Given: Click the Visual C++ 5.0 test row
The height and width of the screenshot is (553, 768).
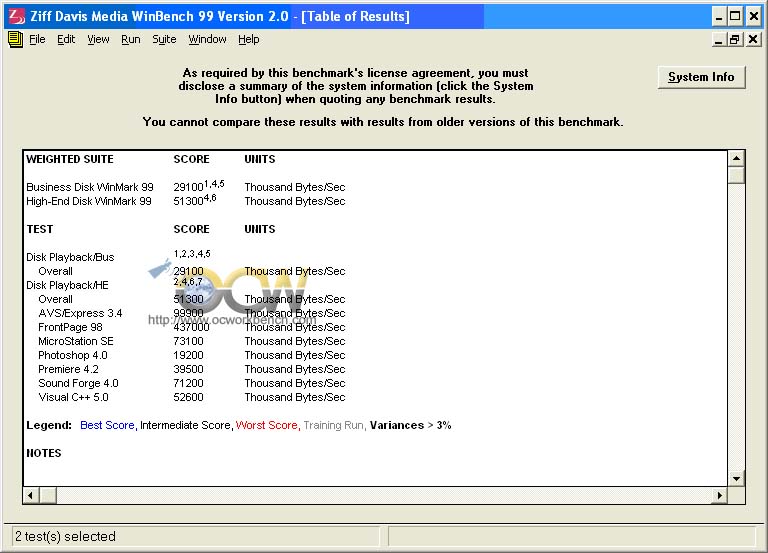Looking at the screenshot, I should (192, 397).
